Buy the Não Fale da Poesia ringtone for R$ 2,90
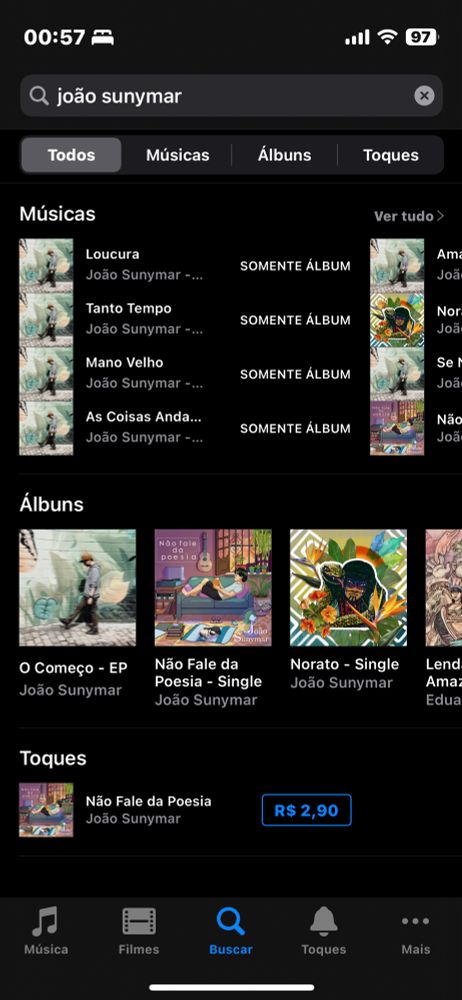 pyautogui.click(x=306, y=810)
